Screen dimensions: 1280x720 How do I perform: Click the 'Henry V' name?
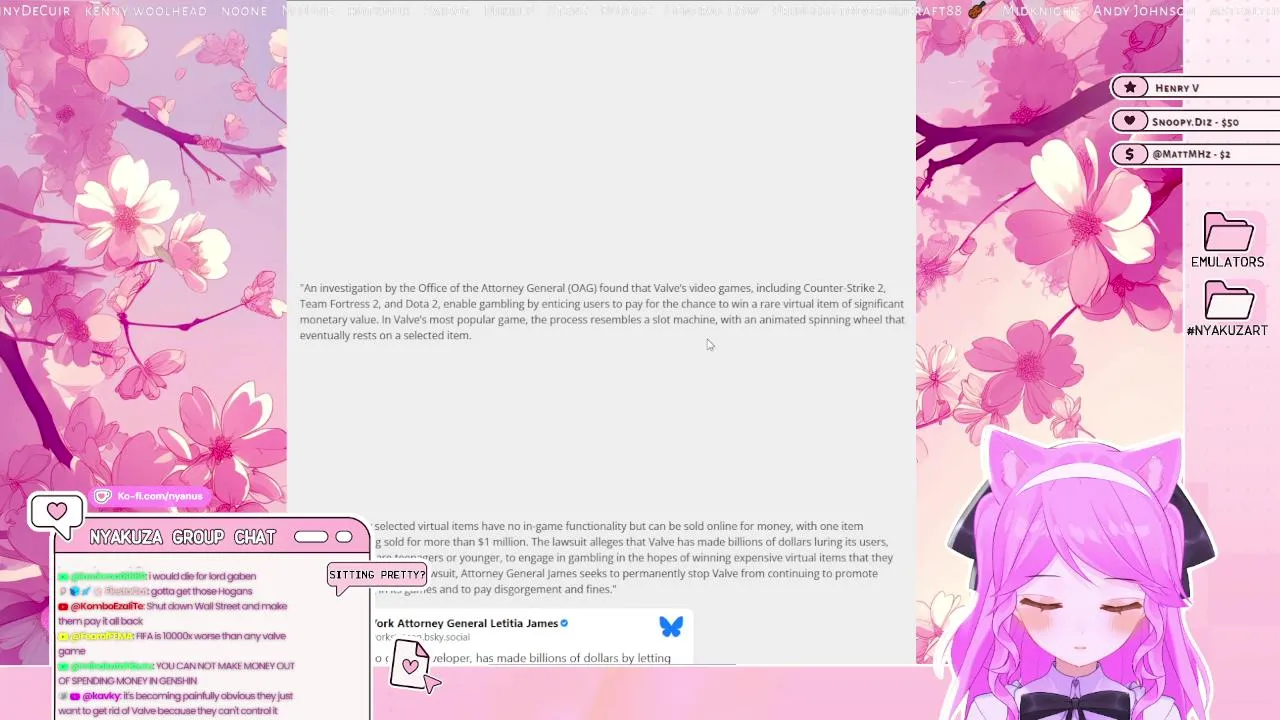(x=1177, y=88)
